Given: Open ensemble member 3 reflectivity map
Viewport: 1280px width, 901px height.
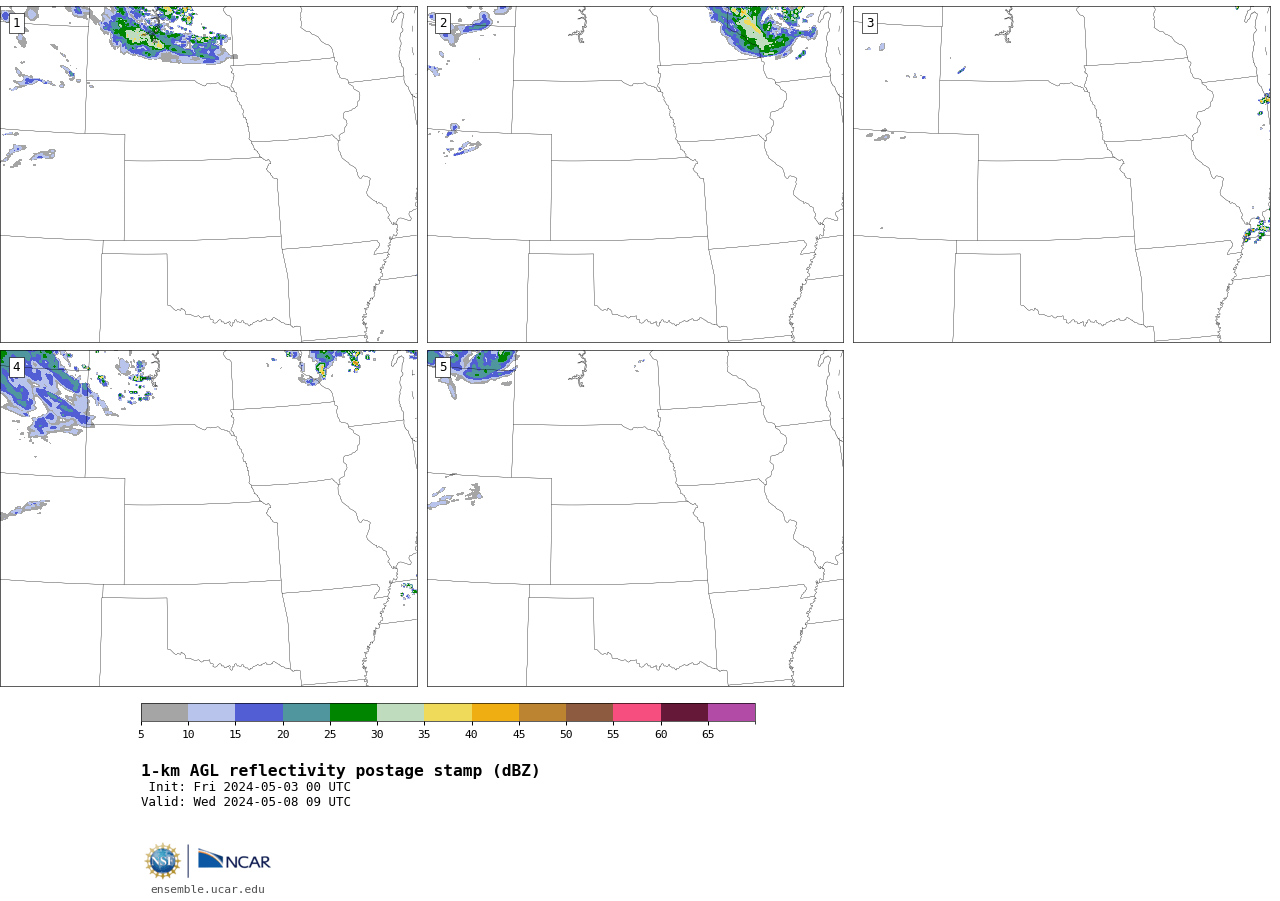Looking at the screenshot, I should (1061, 174).
